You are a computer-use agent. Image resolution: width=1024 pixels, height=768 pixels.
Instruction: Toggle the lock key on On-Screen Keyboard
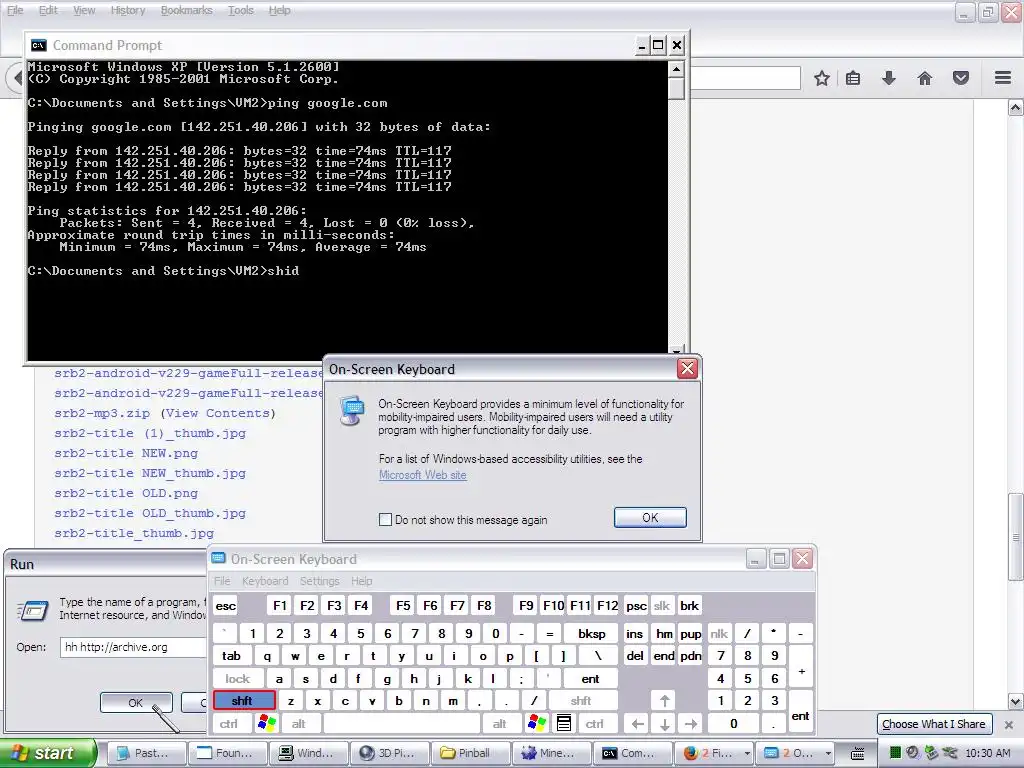238,679
